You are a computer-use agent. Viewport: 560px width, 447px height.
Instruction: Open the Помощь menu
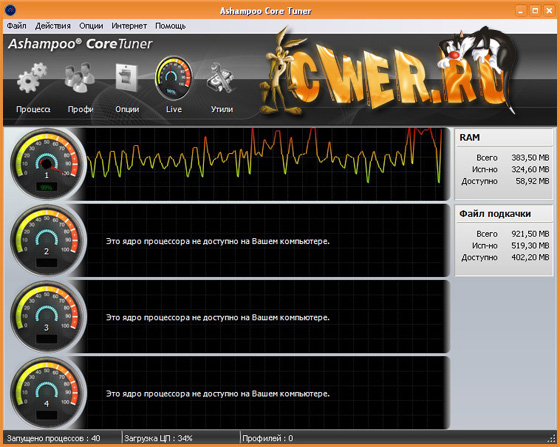click(x=171, y=26)
